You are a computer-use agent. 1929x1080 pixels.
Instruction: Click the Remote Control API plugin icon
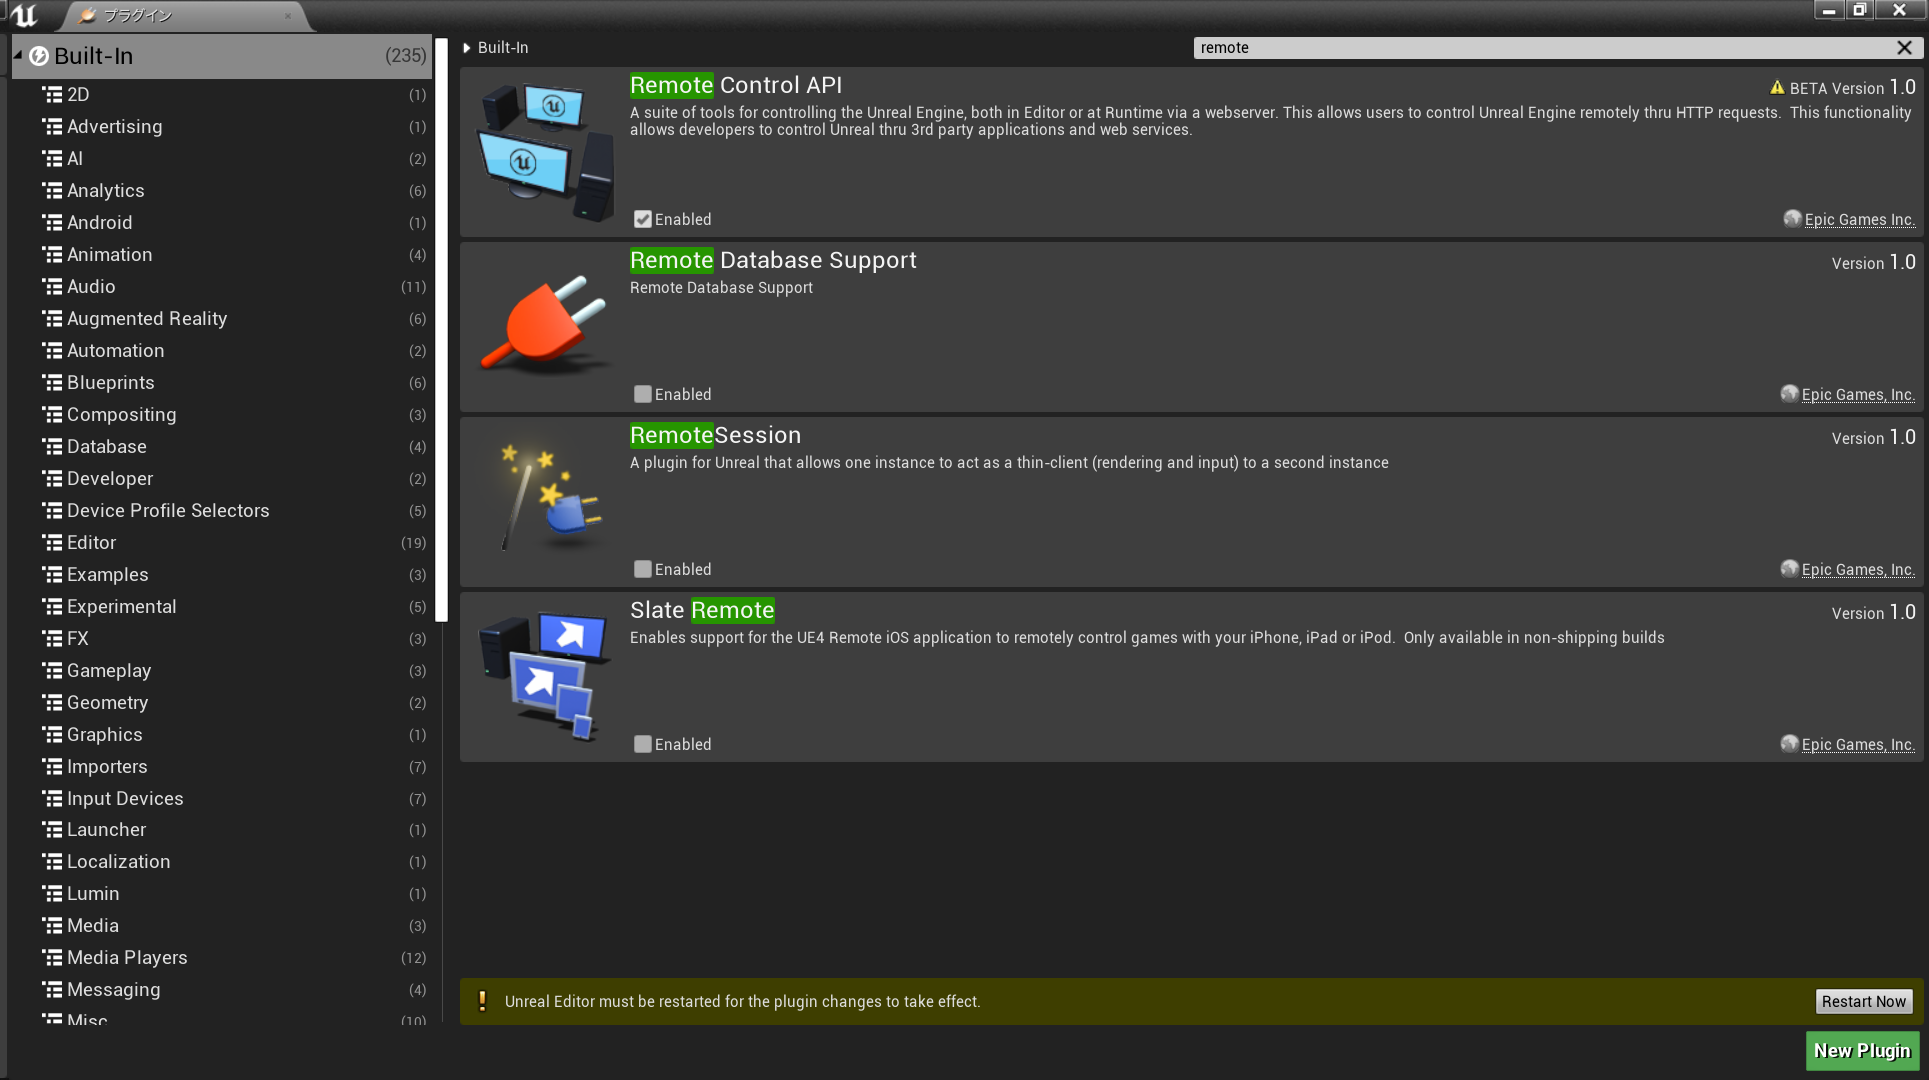tap(543, 150)
